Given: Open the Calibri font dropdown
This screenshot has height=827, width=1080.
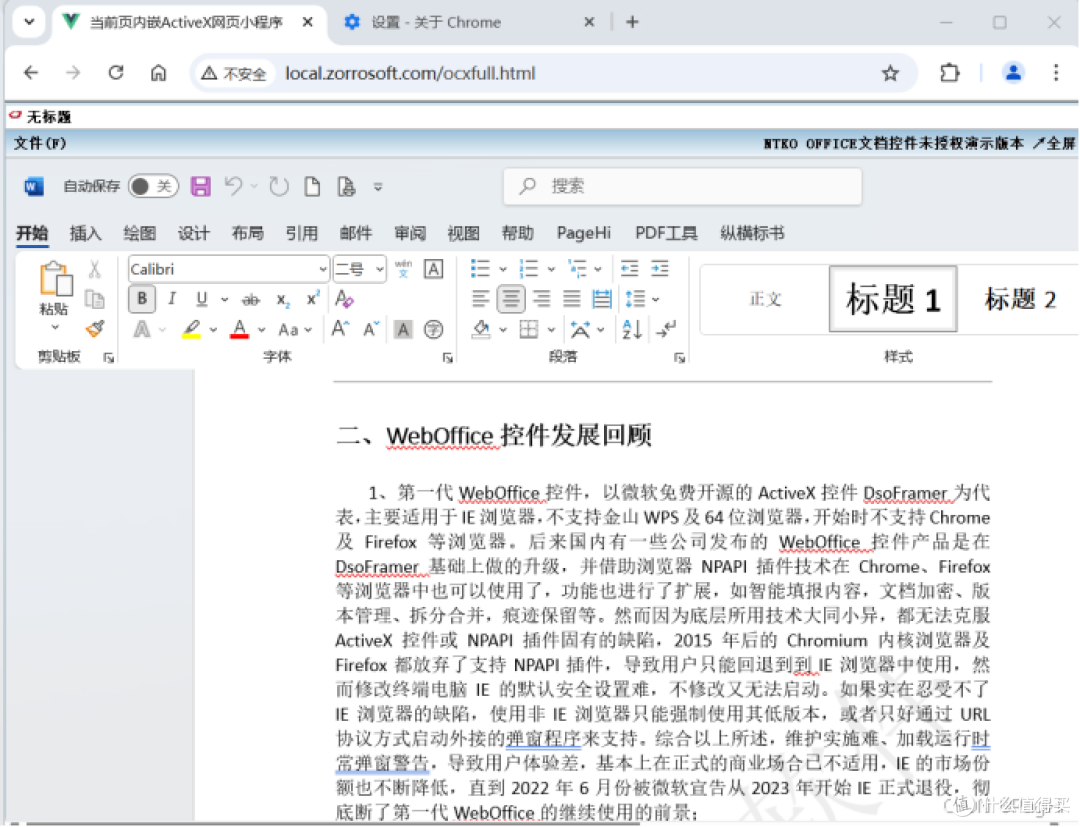Looking at the screenshot, I should click(324, 270).
